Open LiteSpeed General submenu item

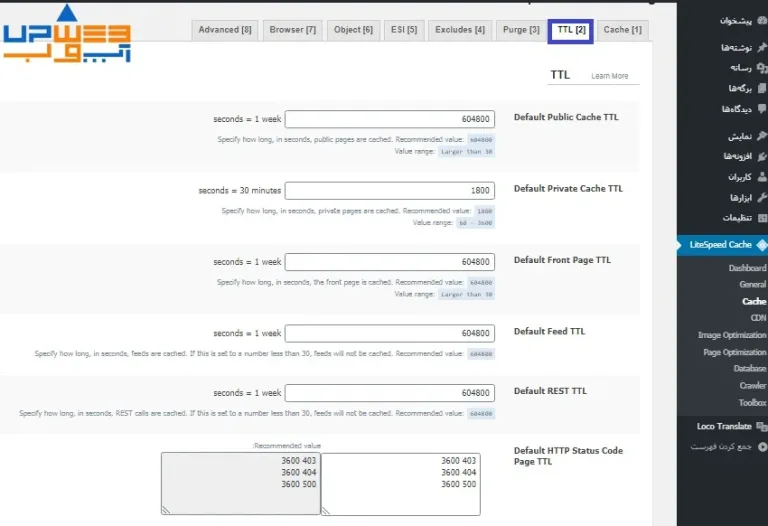coord(752,285)
